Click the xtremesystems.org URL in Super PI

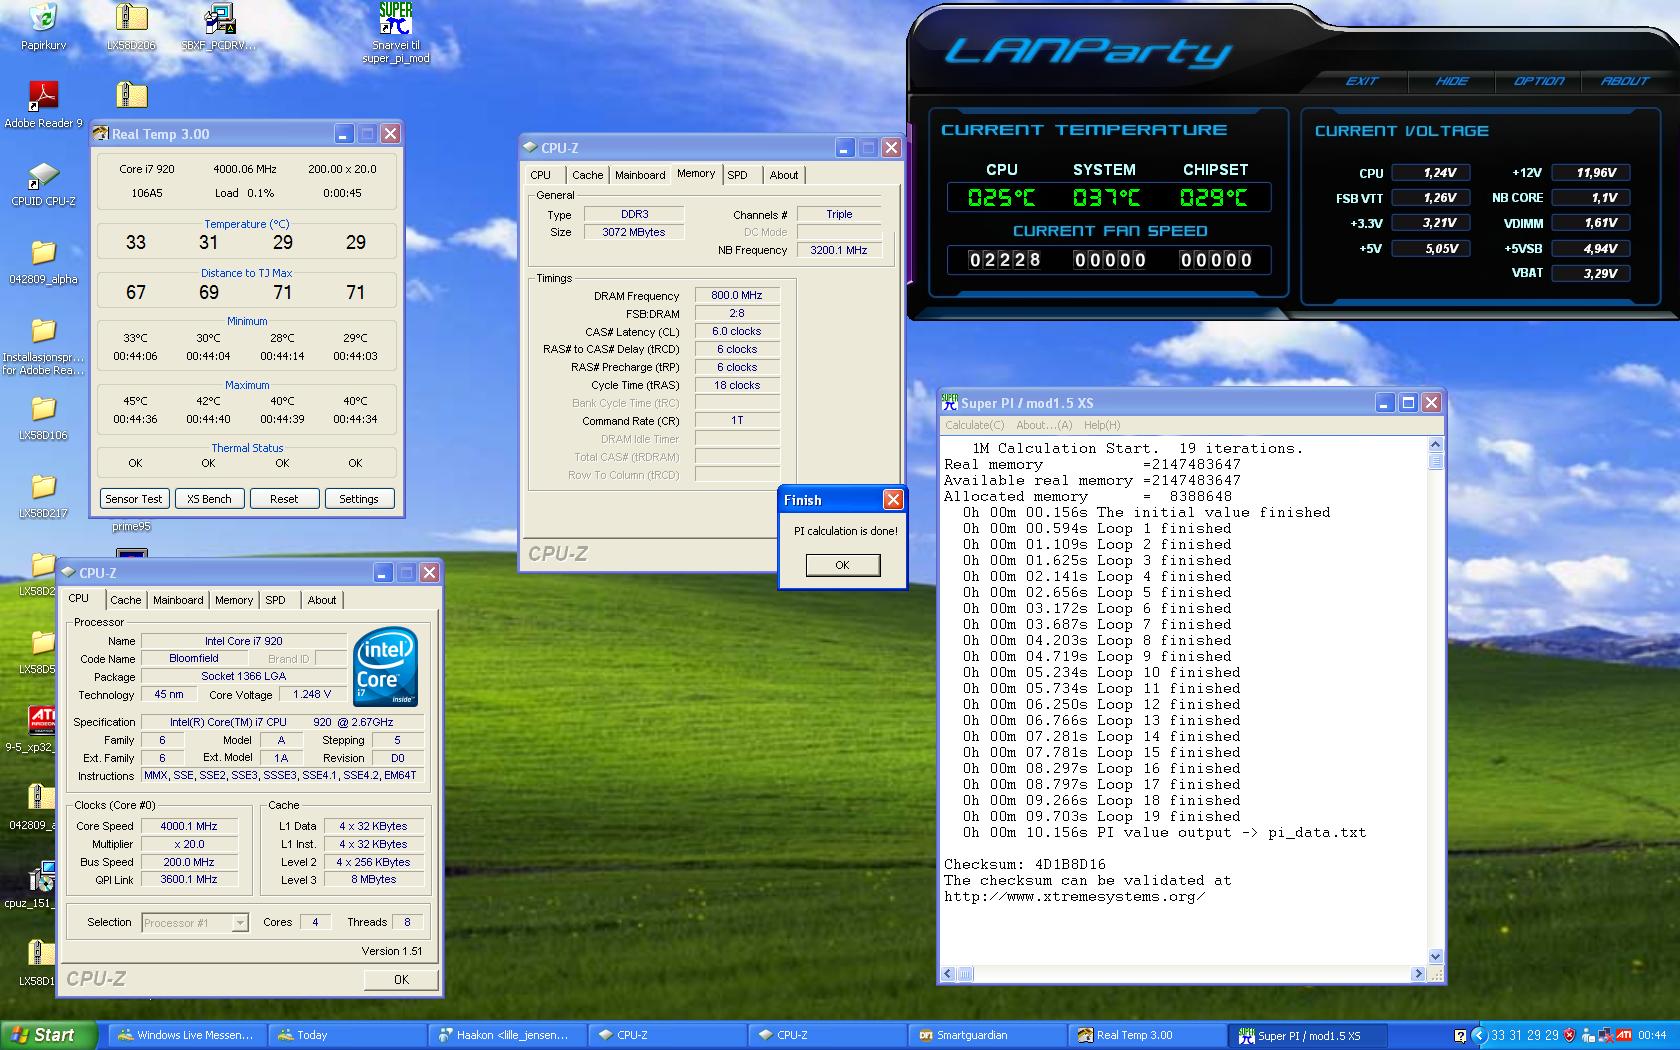pyautogui.click(x=1074, y=896)
